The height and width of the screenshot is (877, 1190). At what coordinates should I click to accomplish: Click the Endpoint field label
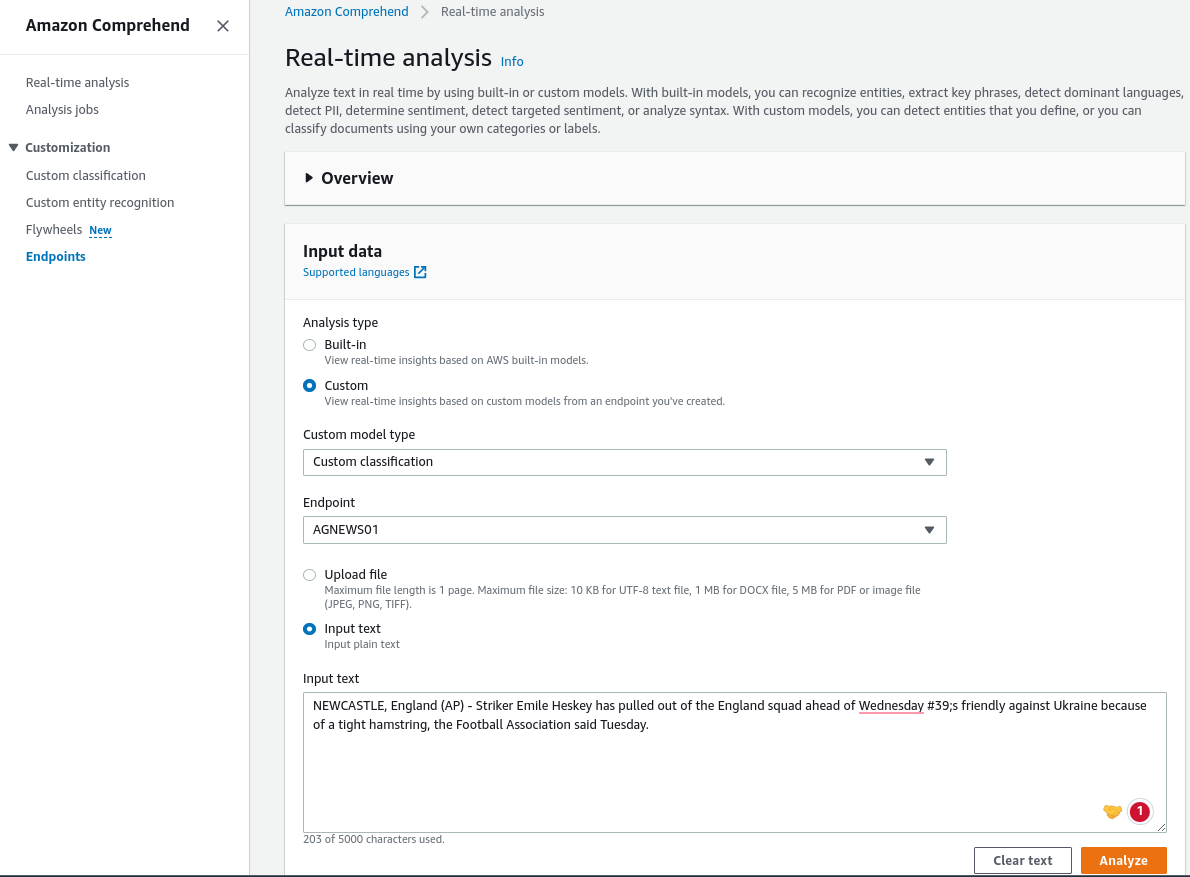click(329, 502)
